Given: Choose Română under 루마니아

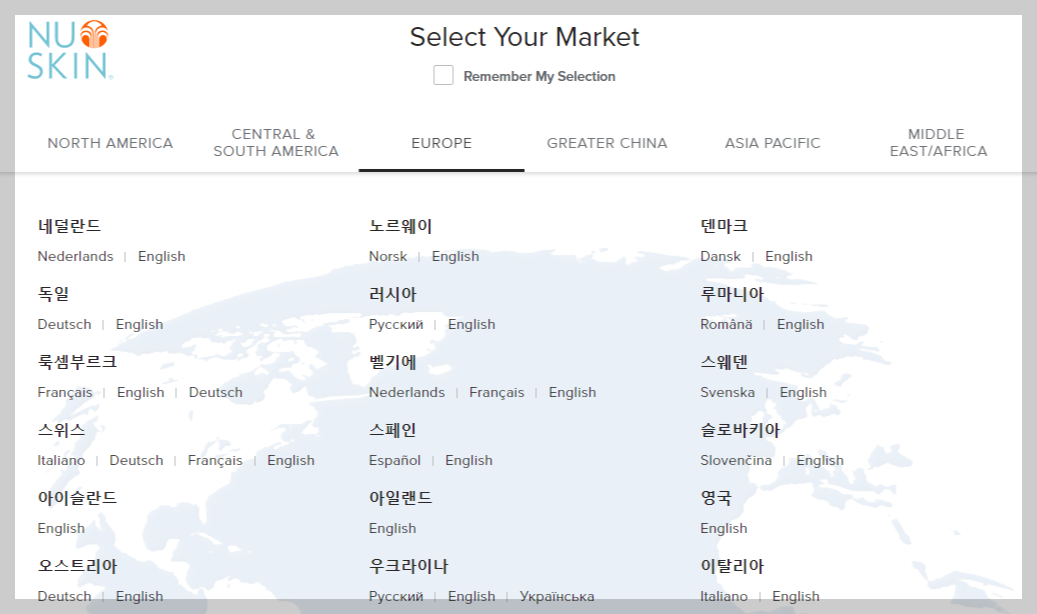Looking at the screenshot, I should pyautogui.click(x=726, y=324).
